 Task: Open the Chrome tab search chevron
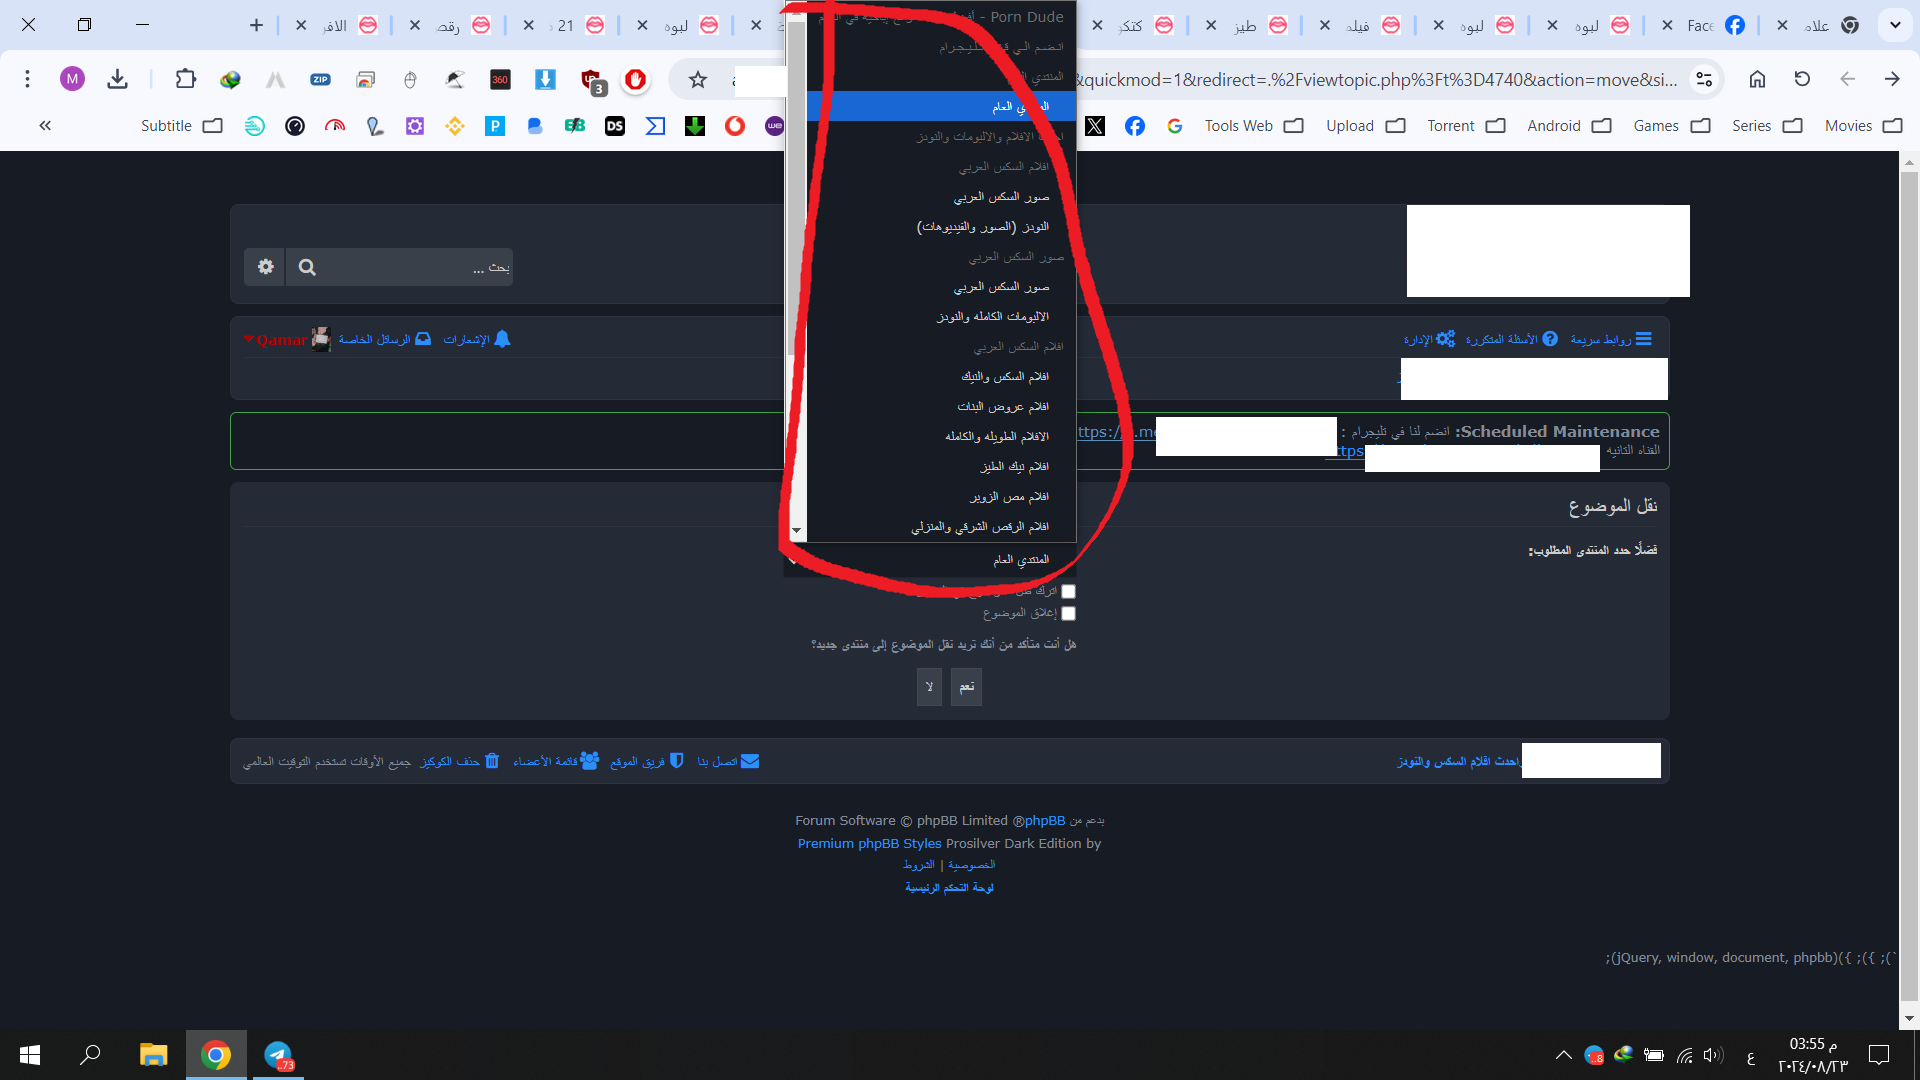coord(1894,25)
